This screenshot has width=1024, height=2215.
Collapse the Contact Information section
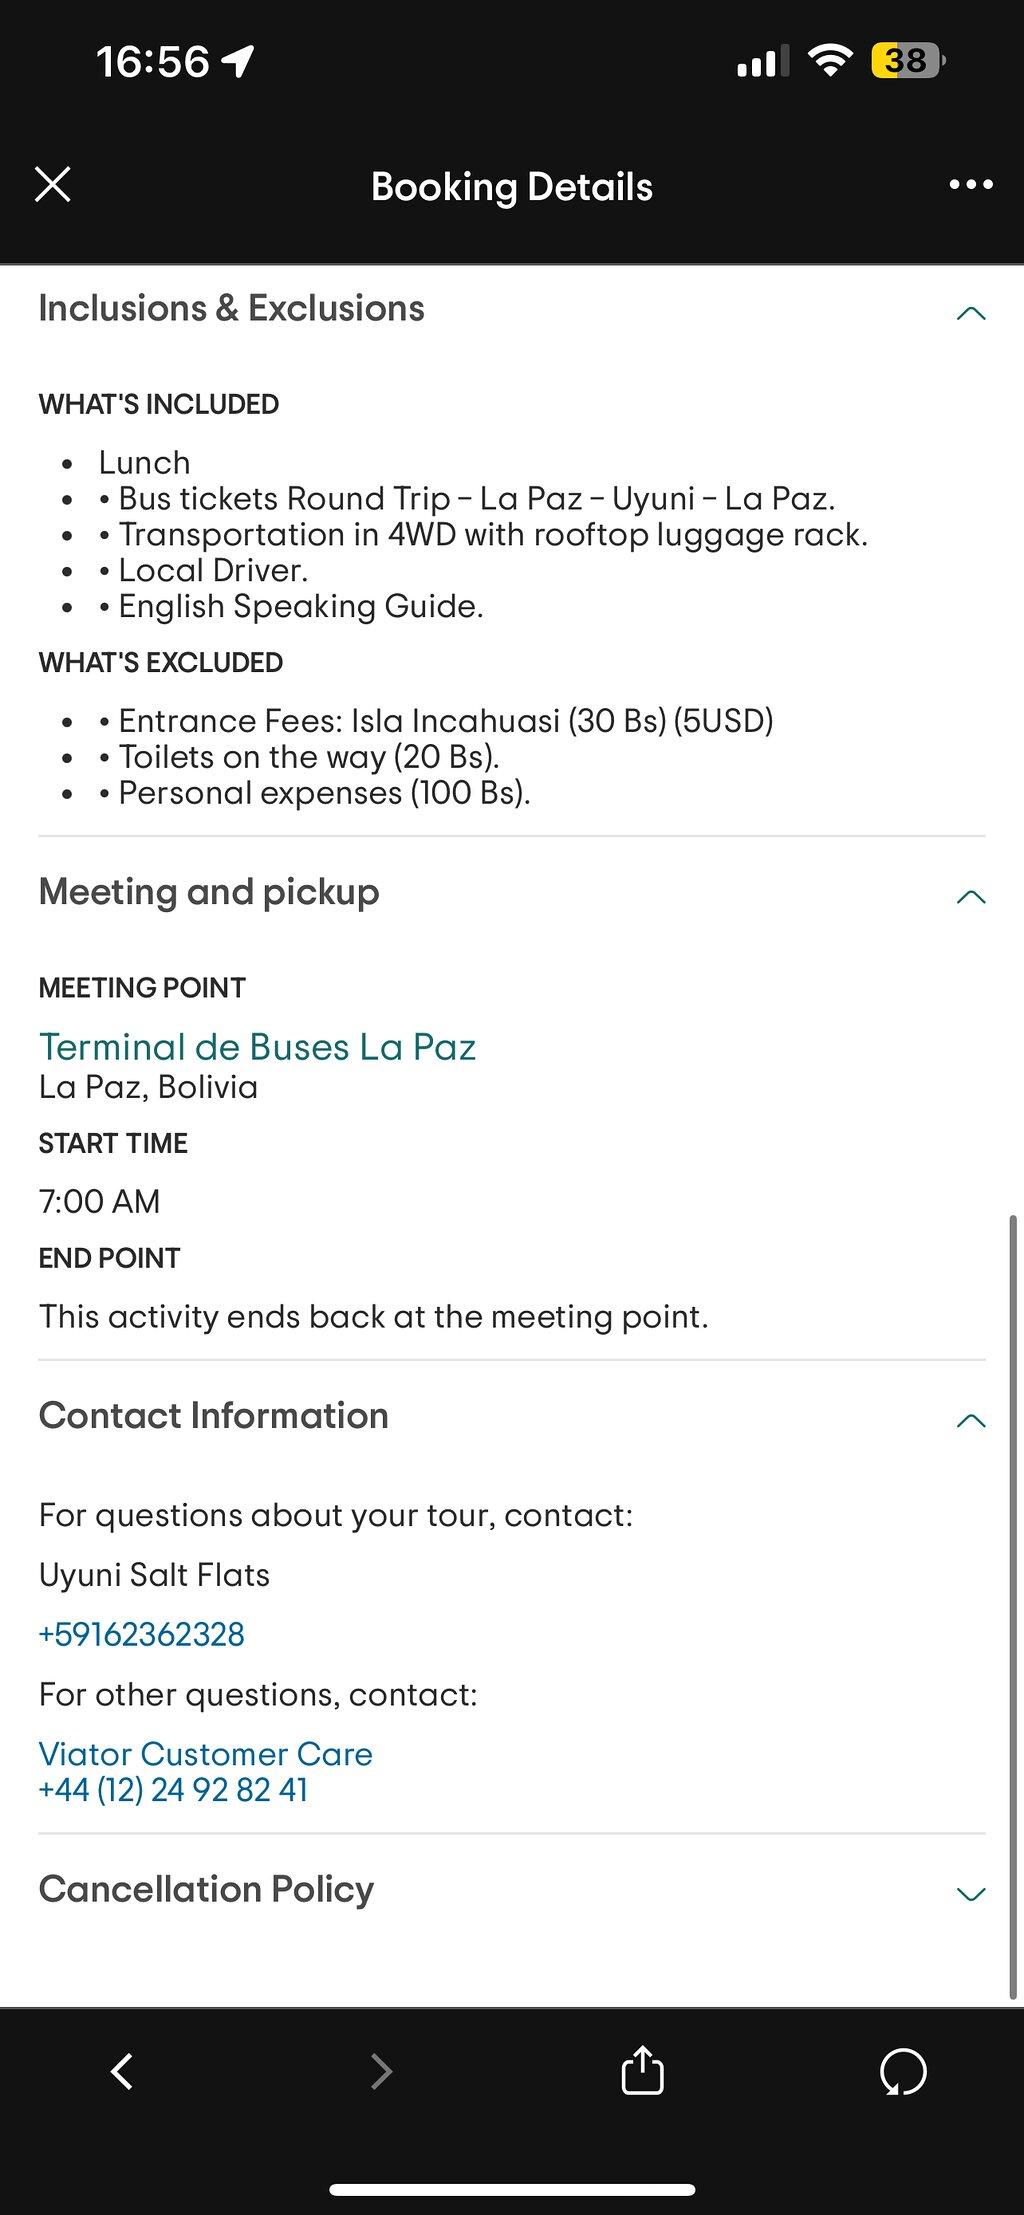tap(971, 1421)
